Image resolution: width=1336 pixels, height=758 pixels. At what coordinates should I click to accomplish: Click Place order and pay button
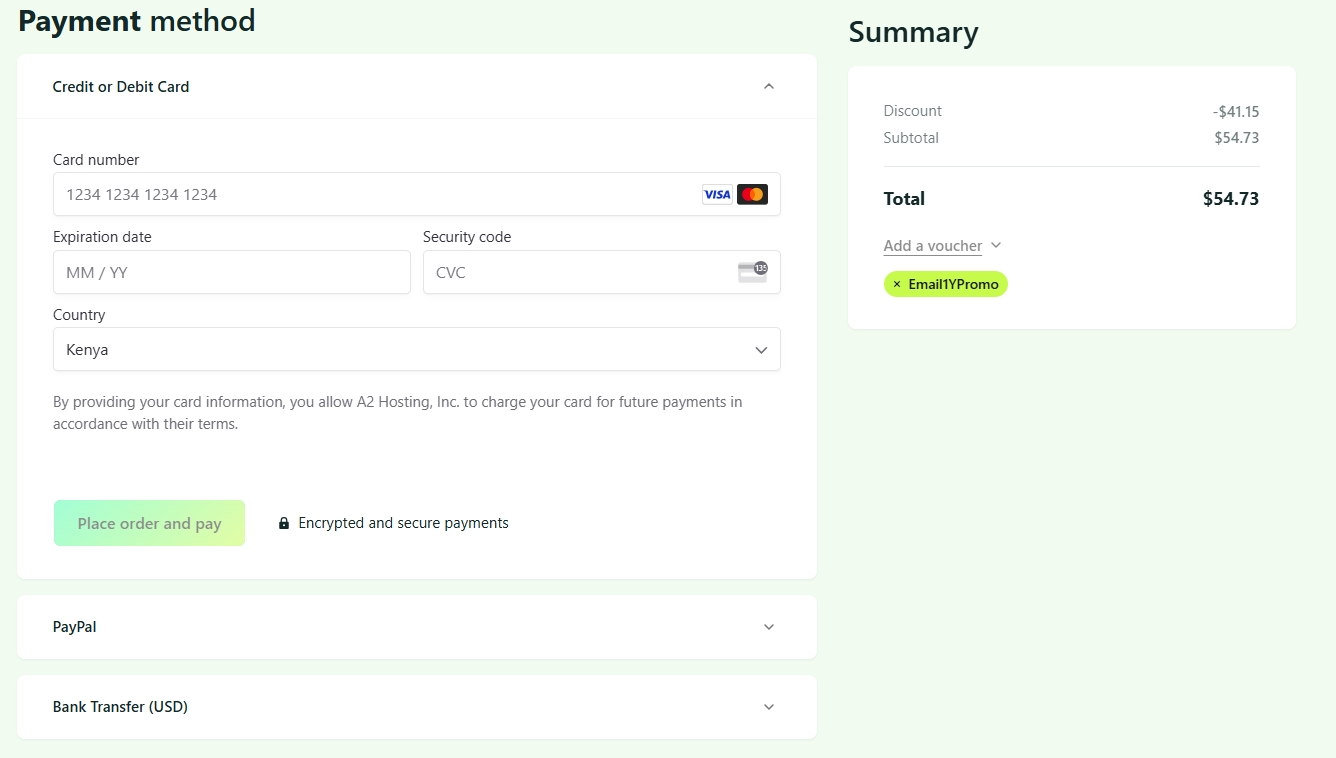(x=149, y=523)
